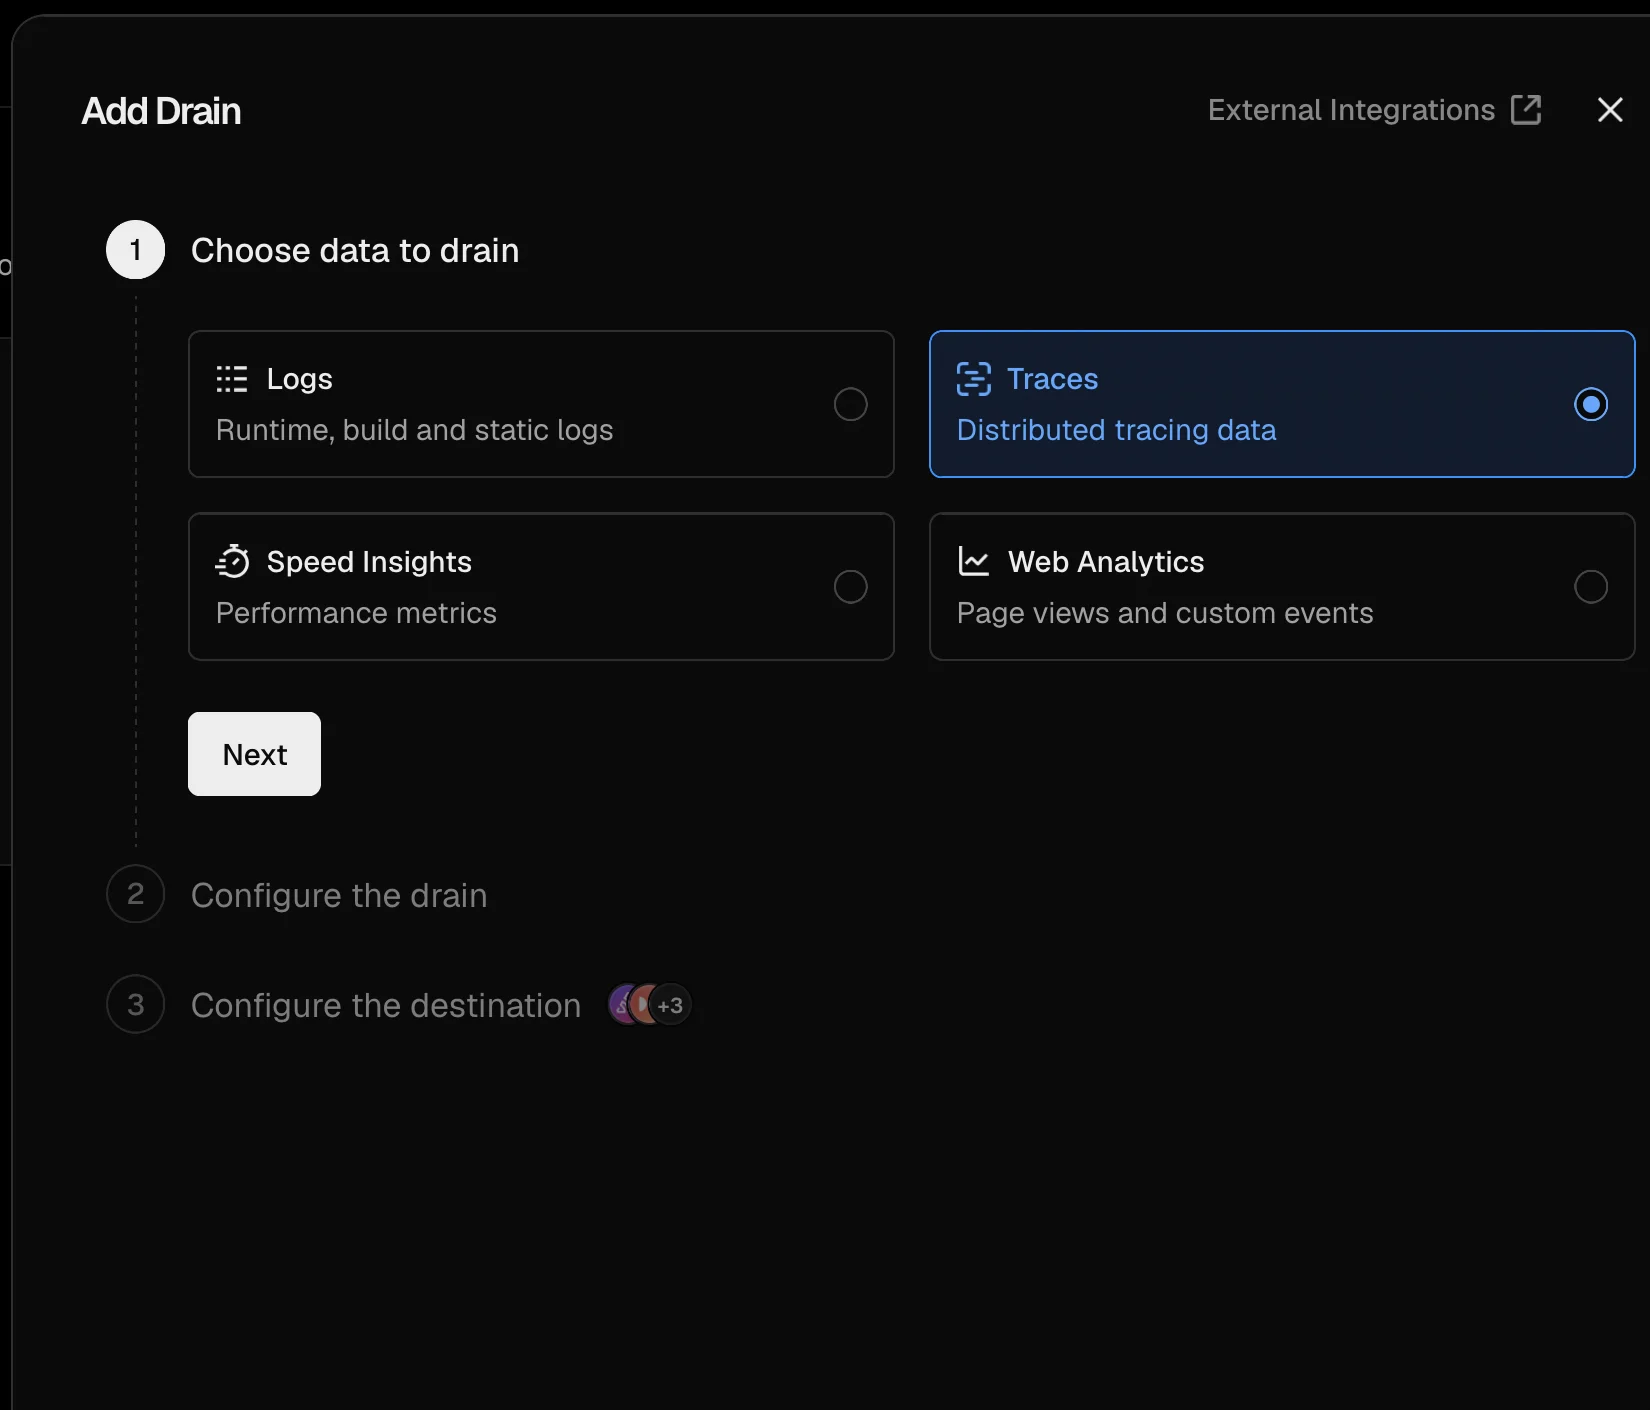
Task: Click the Logs card title text
Action: 299,380
